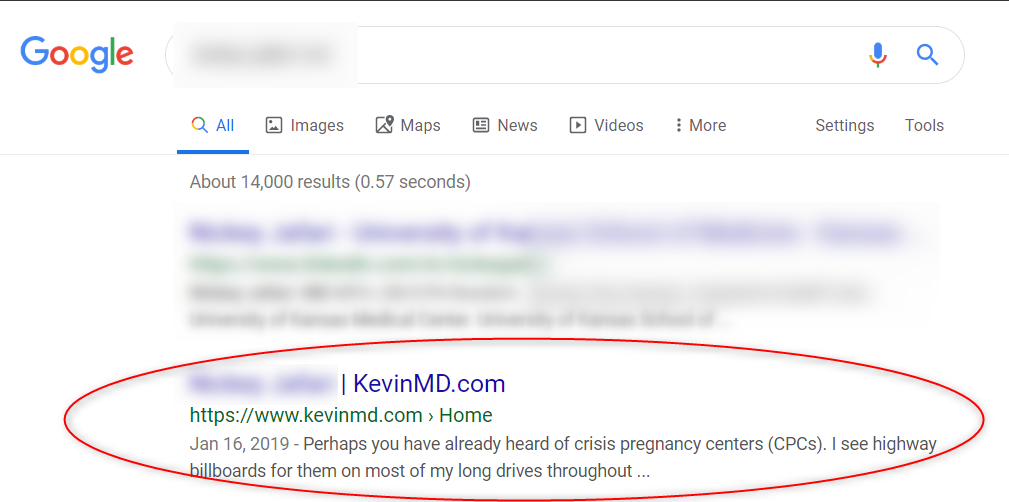Open the Settings dropdown
The width and height of the screenshot is (1009, 502).
(x=844, y=125)
